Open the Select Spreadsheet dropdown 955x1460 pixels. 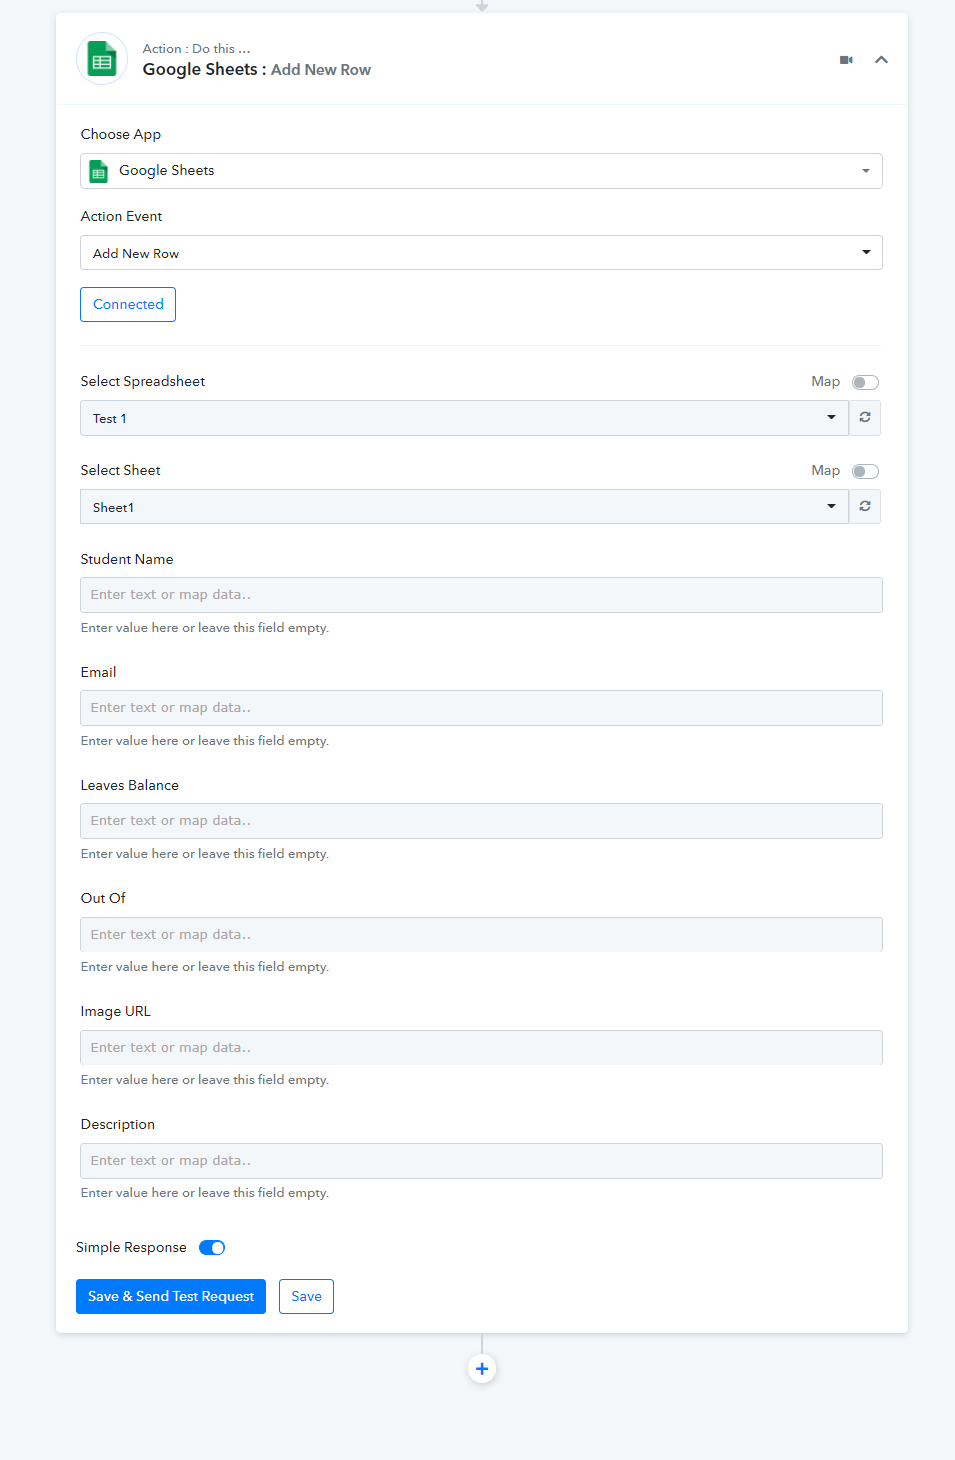[464, 418]
